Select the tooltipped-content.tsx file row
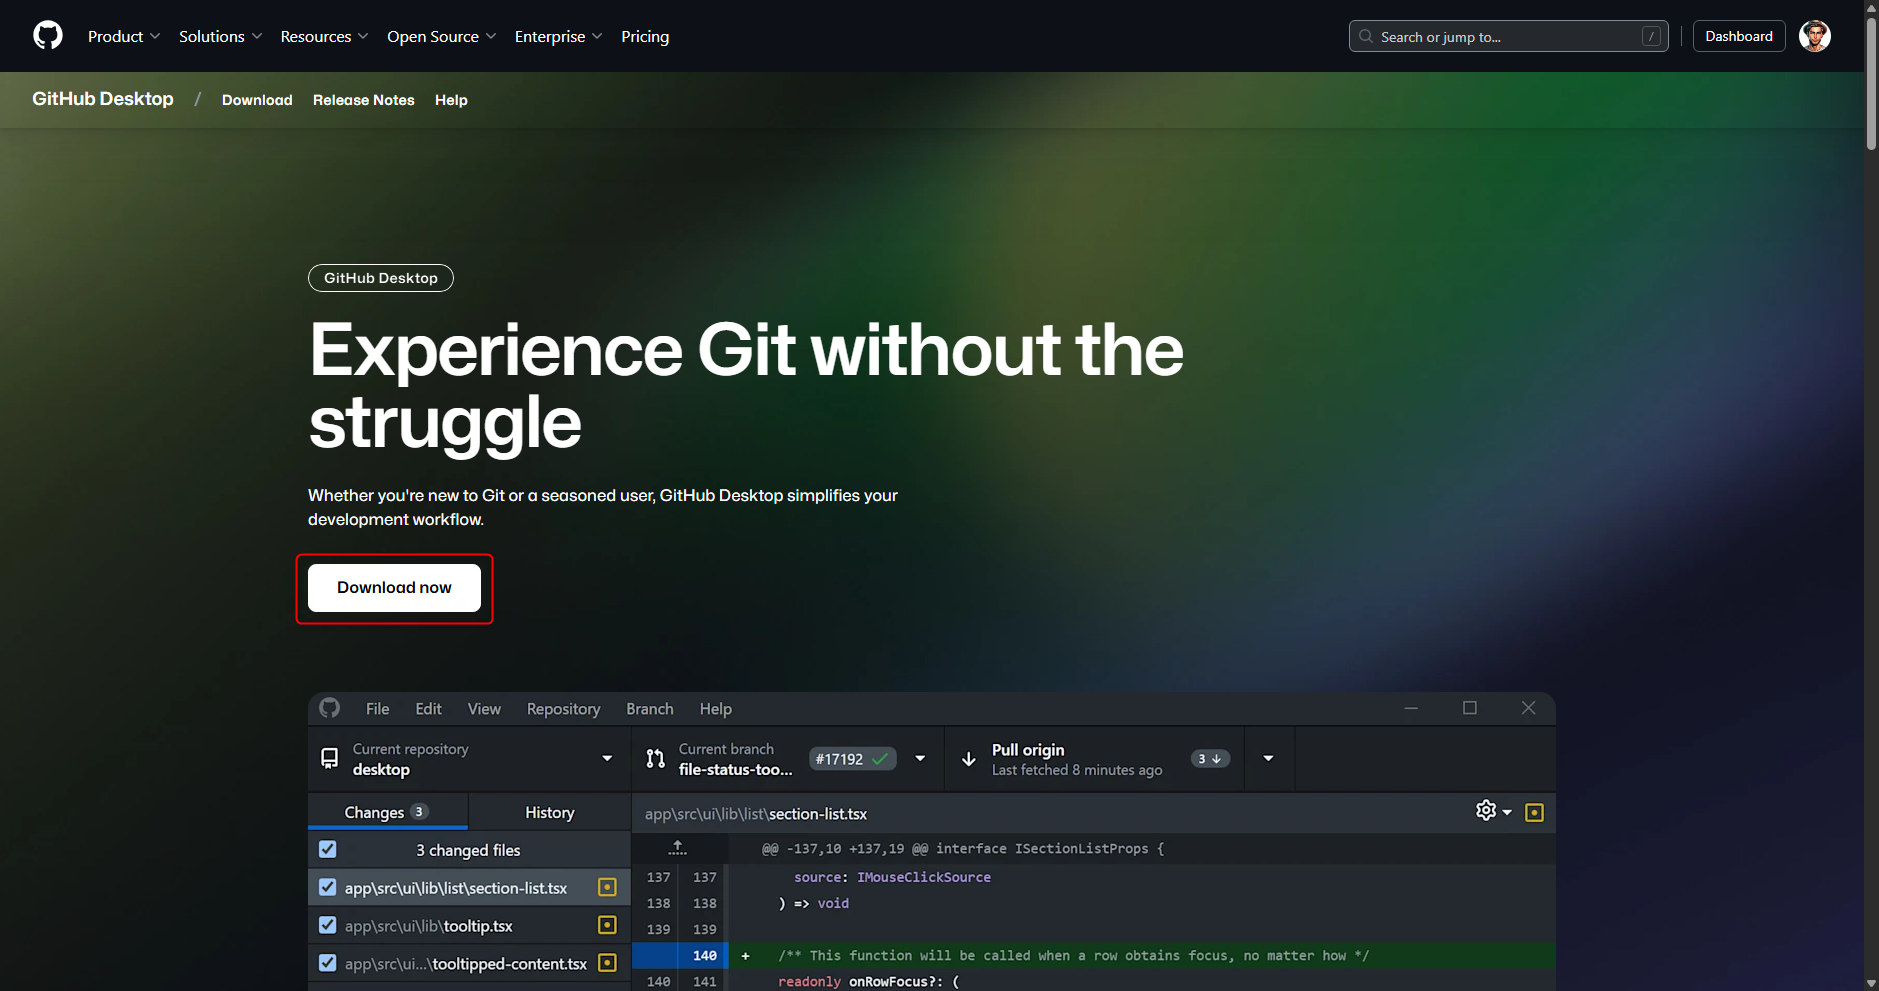1879x991 pixels. click(x=469, y=963)
